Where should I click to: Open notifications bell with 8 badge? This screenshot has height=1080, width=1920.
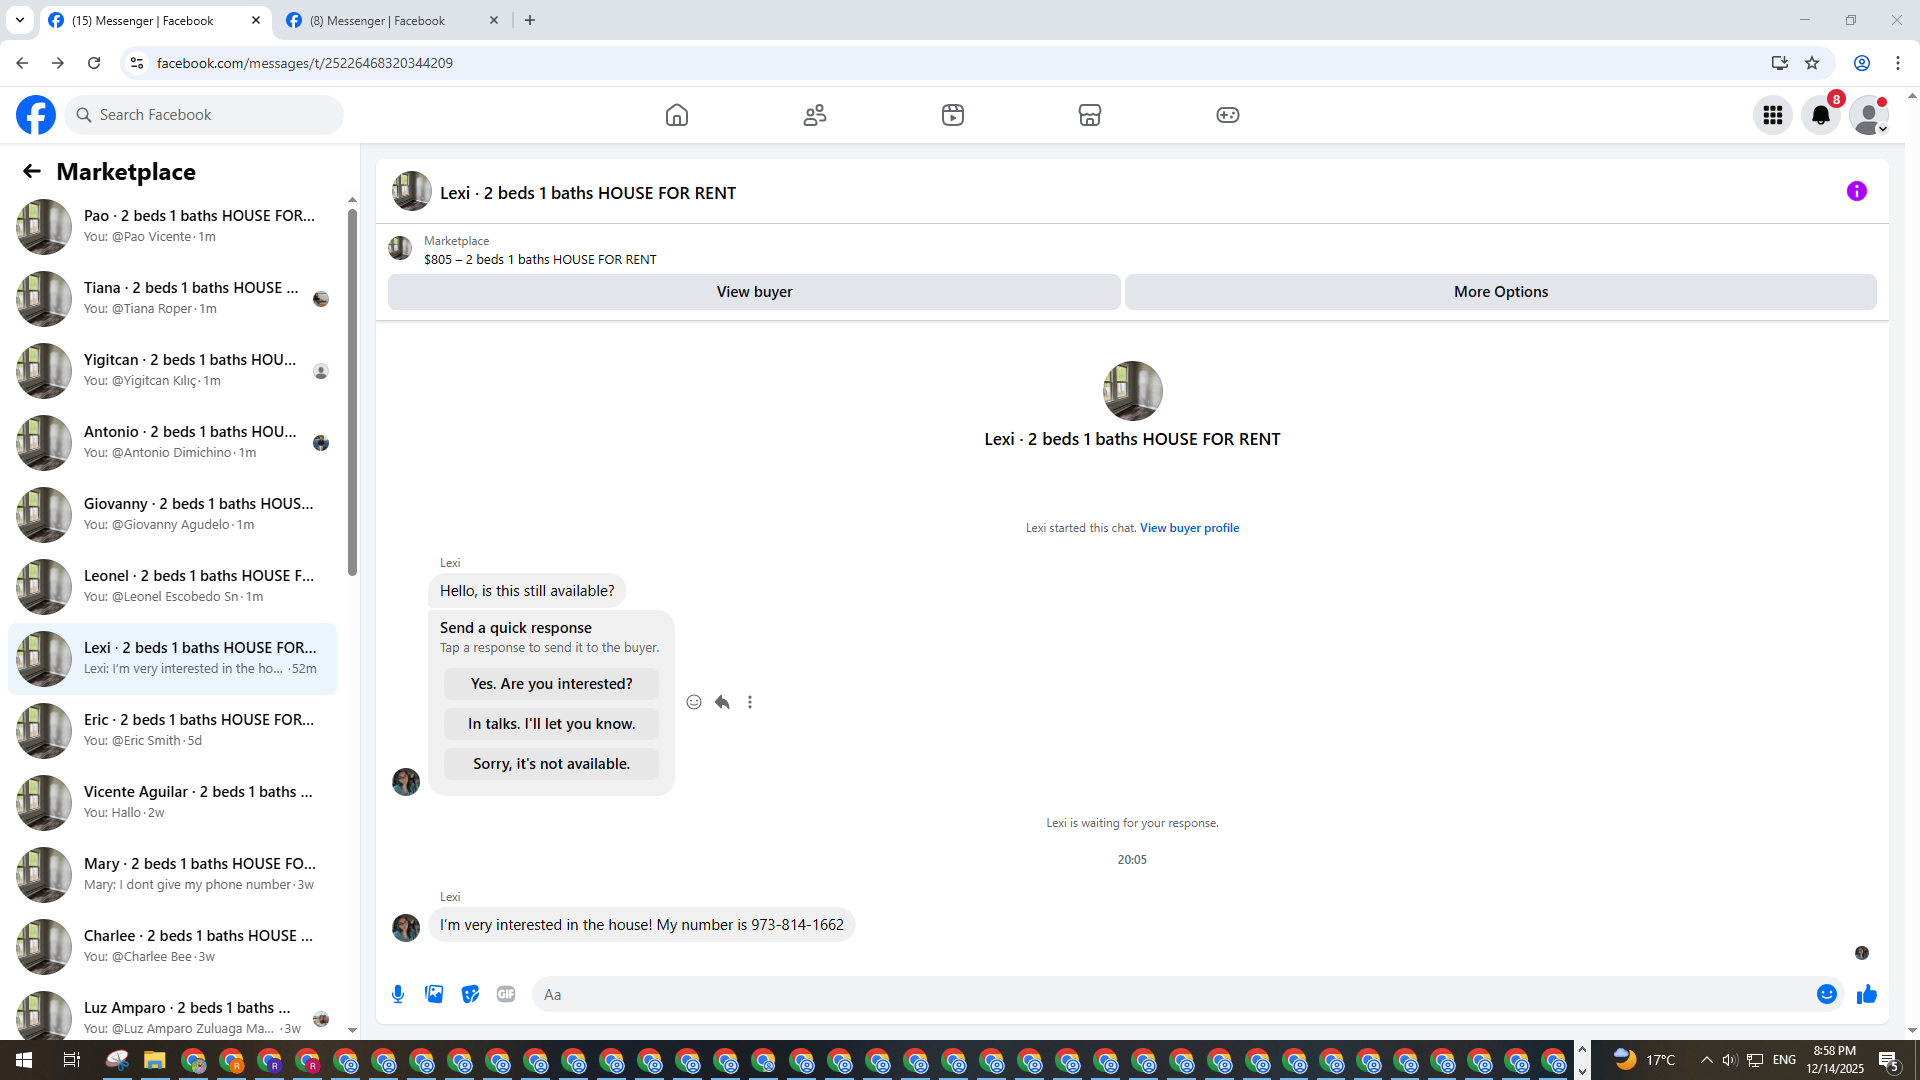[1821, 115]
